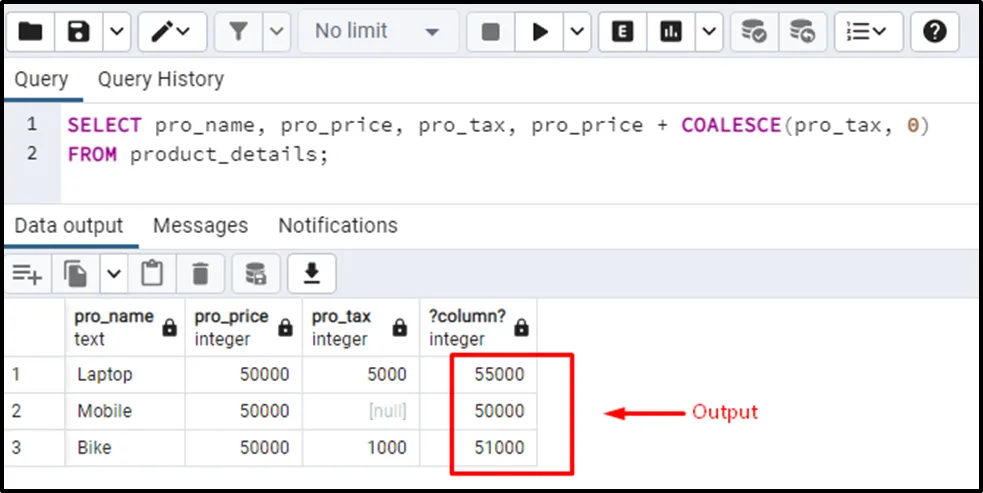Image resolution: width=983 pixels, height=493 pixels.
Task: Click the Filter funnel icon
Action: [x=238, y=32]
